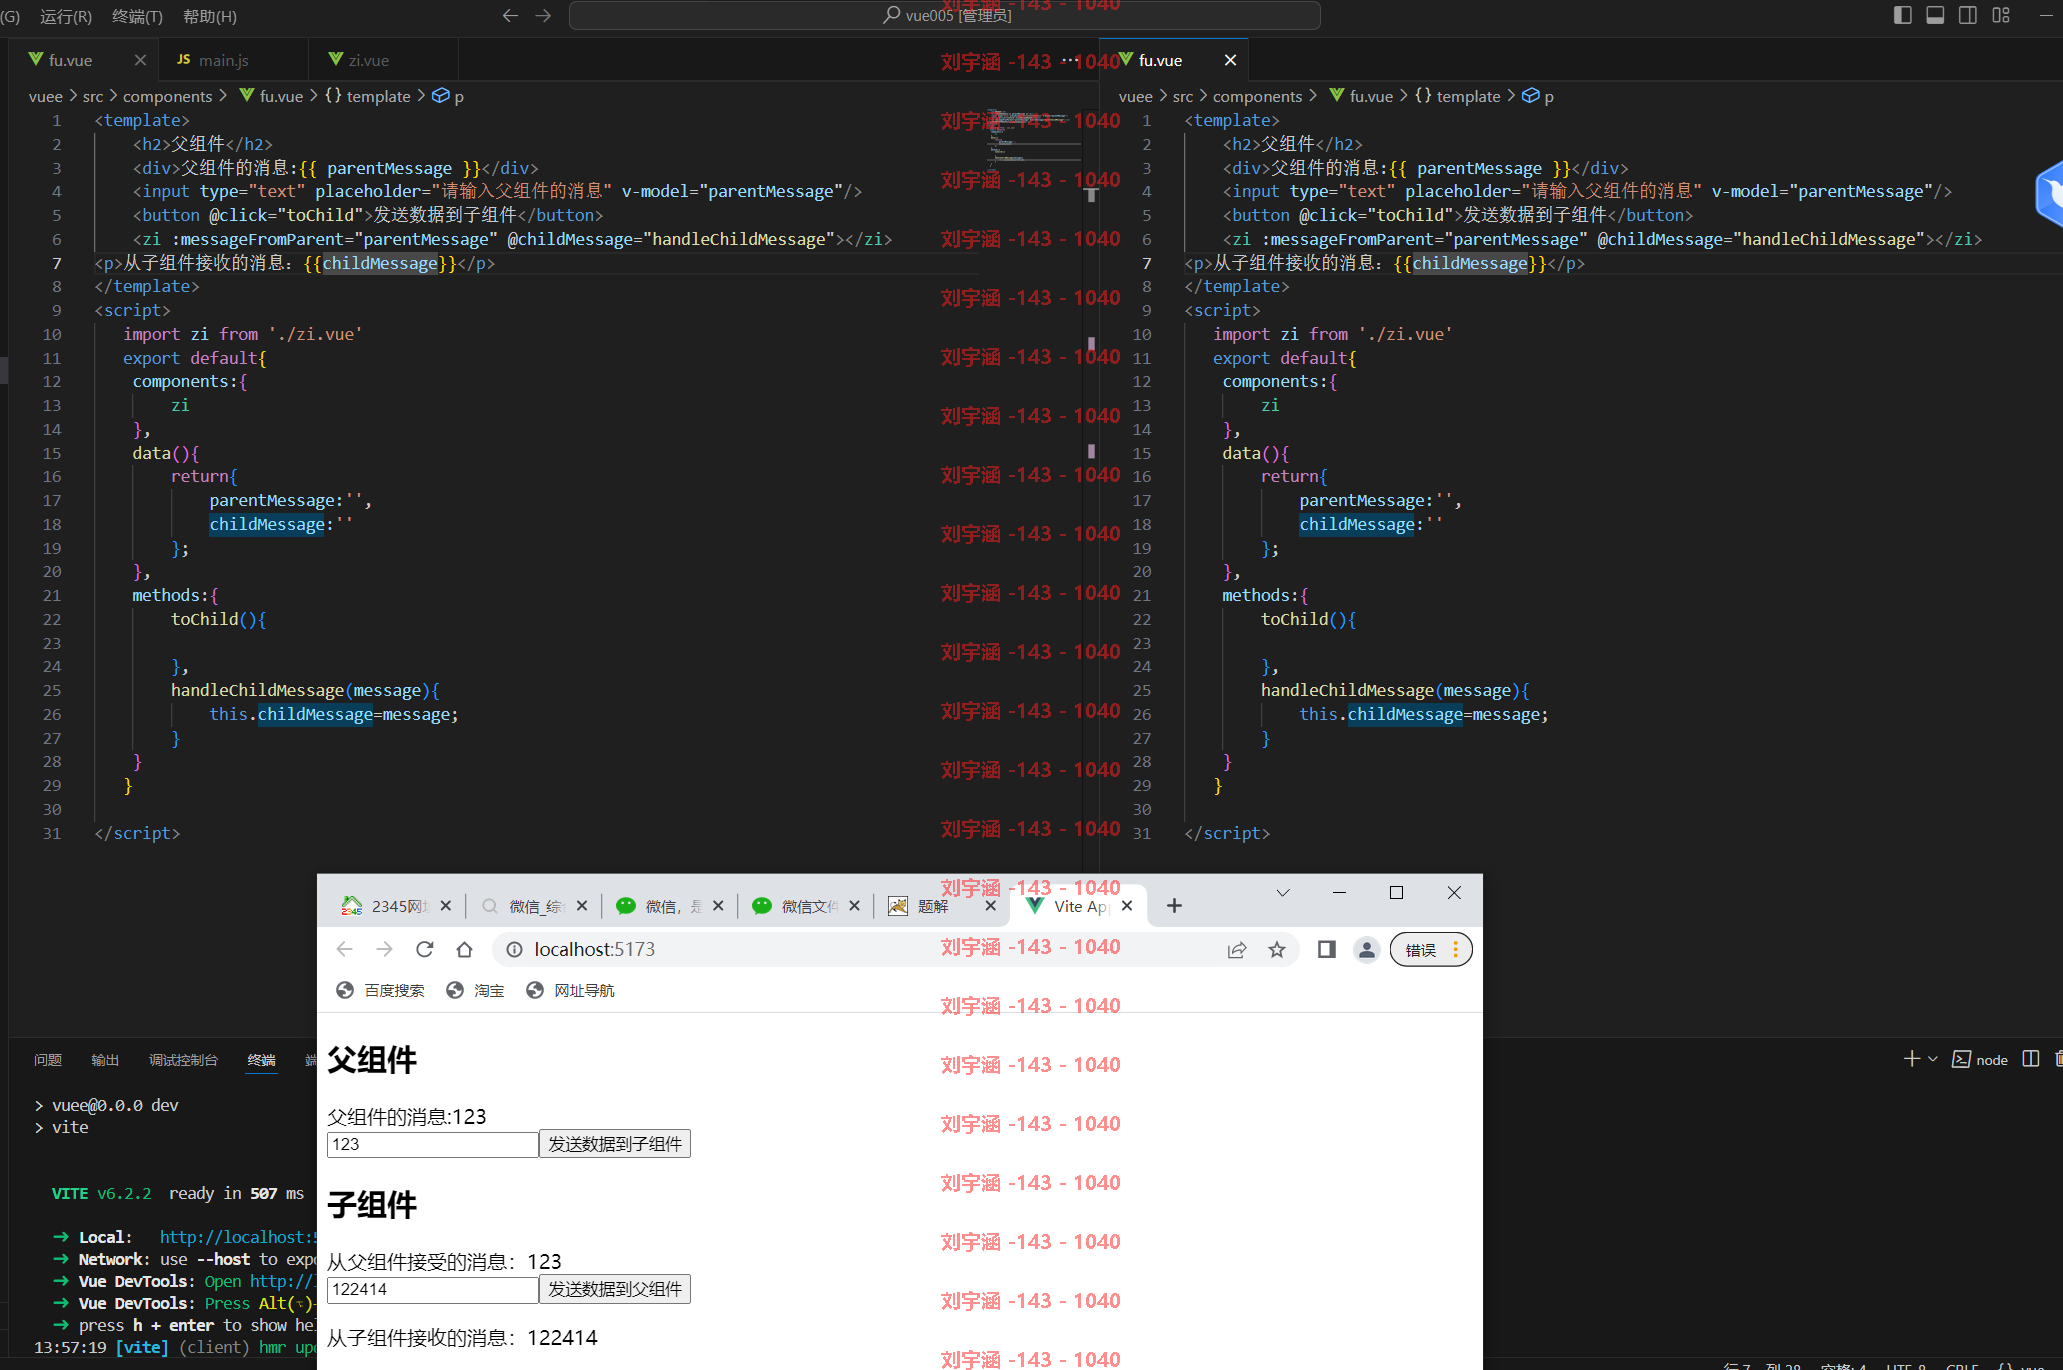Screen dimensions: 2063x1370
Task: Select template in left breadcrumb
Action: point(378,96)
